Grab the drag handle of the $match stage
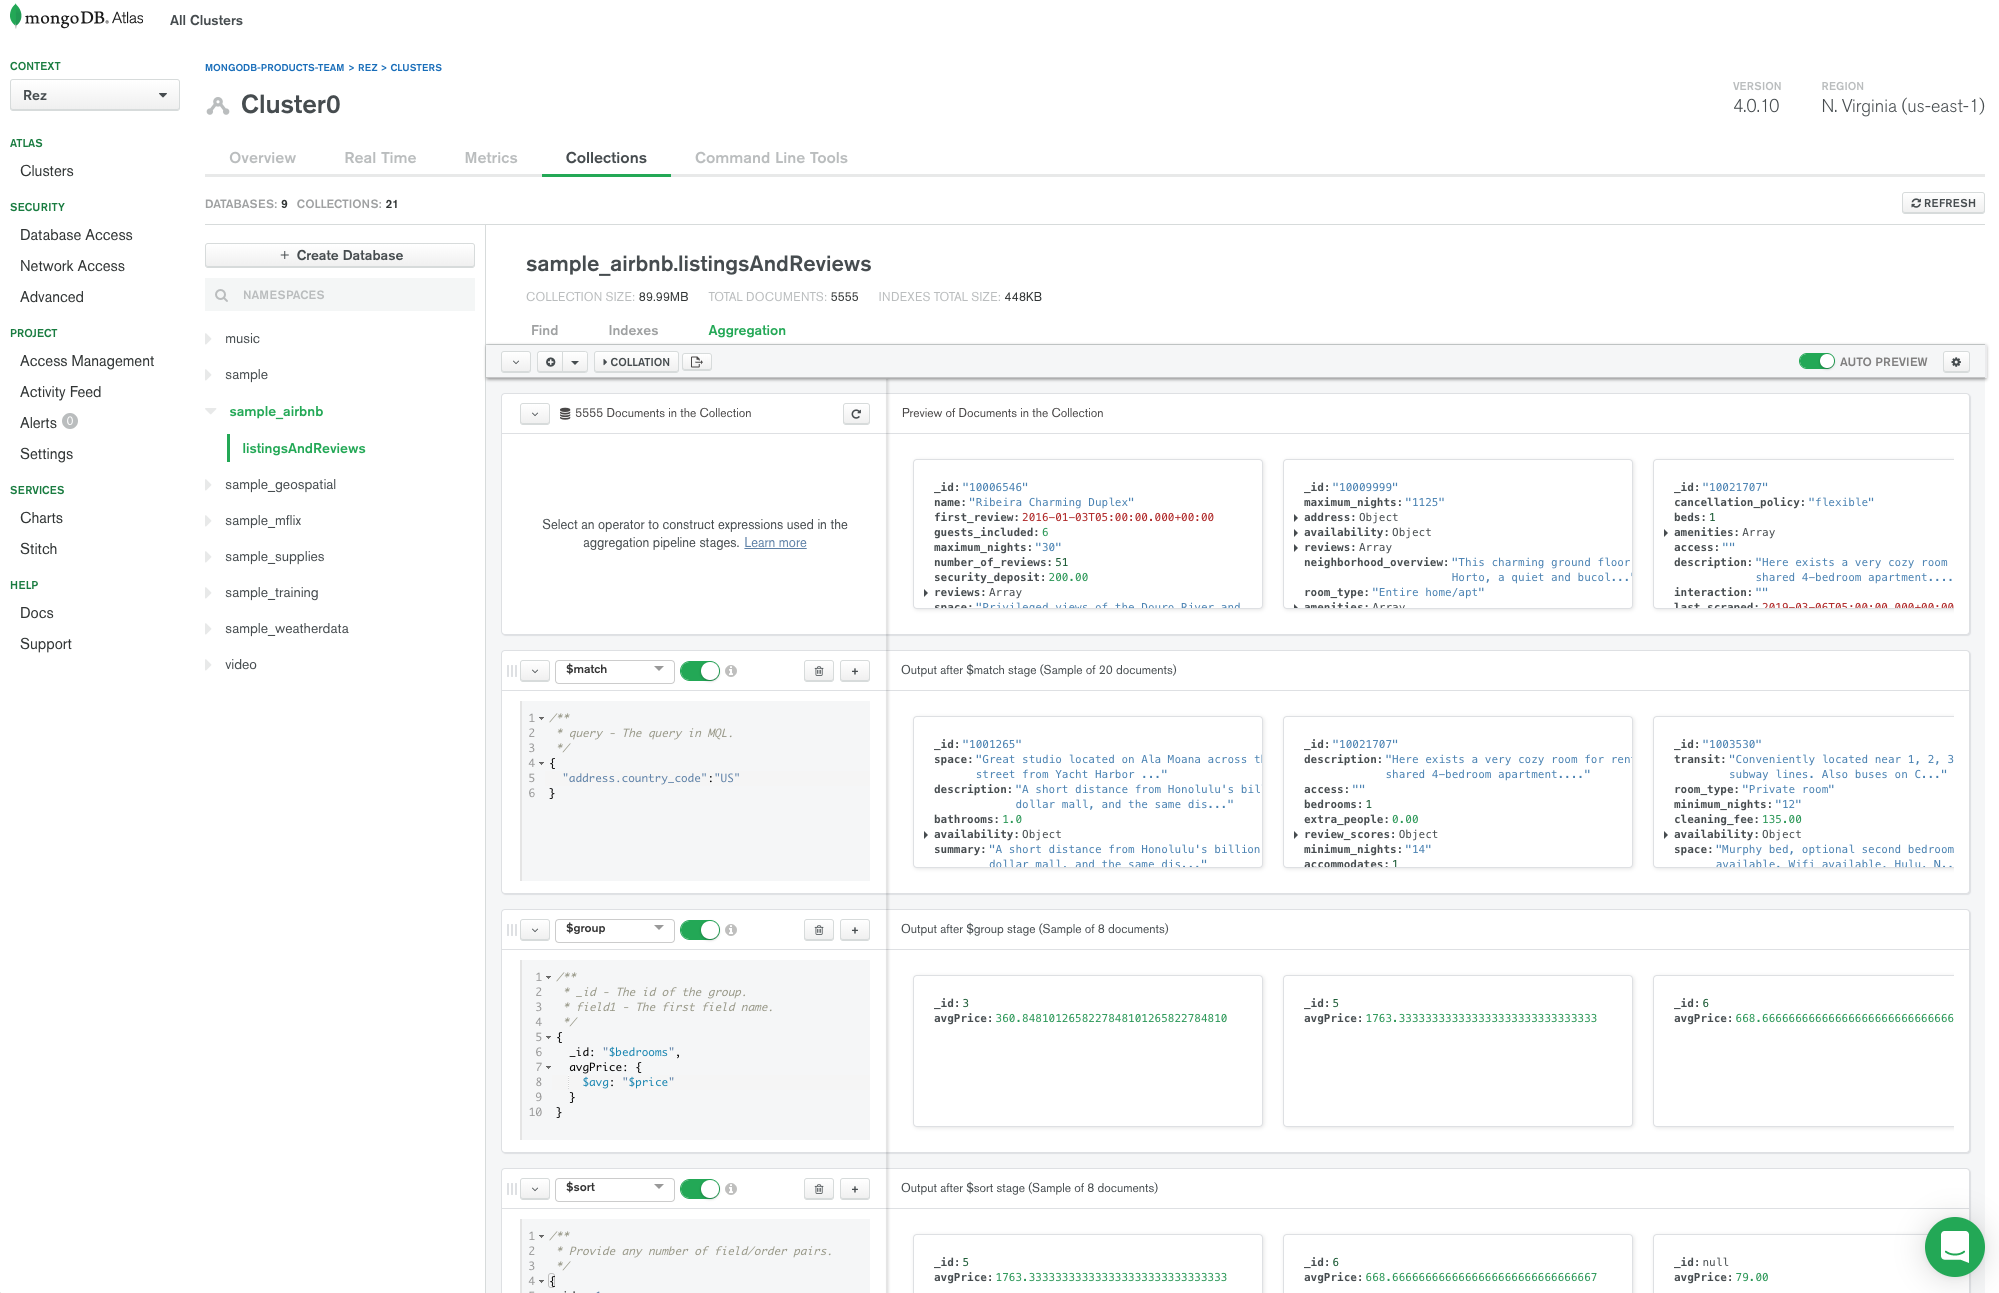This screenshot has height=1293, width=1999. click(x=512, y=671)
